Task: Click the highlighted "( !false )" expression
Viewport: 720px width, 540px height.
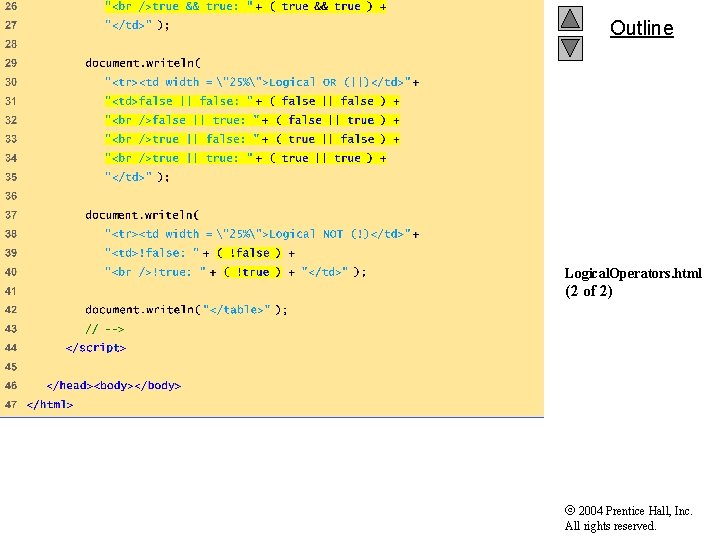Action: [248, 253]
